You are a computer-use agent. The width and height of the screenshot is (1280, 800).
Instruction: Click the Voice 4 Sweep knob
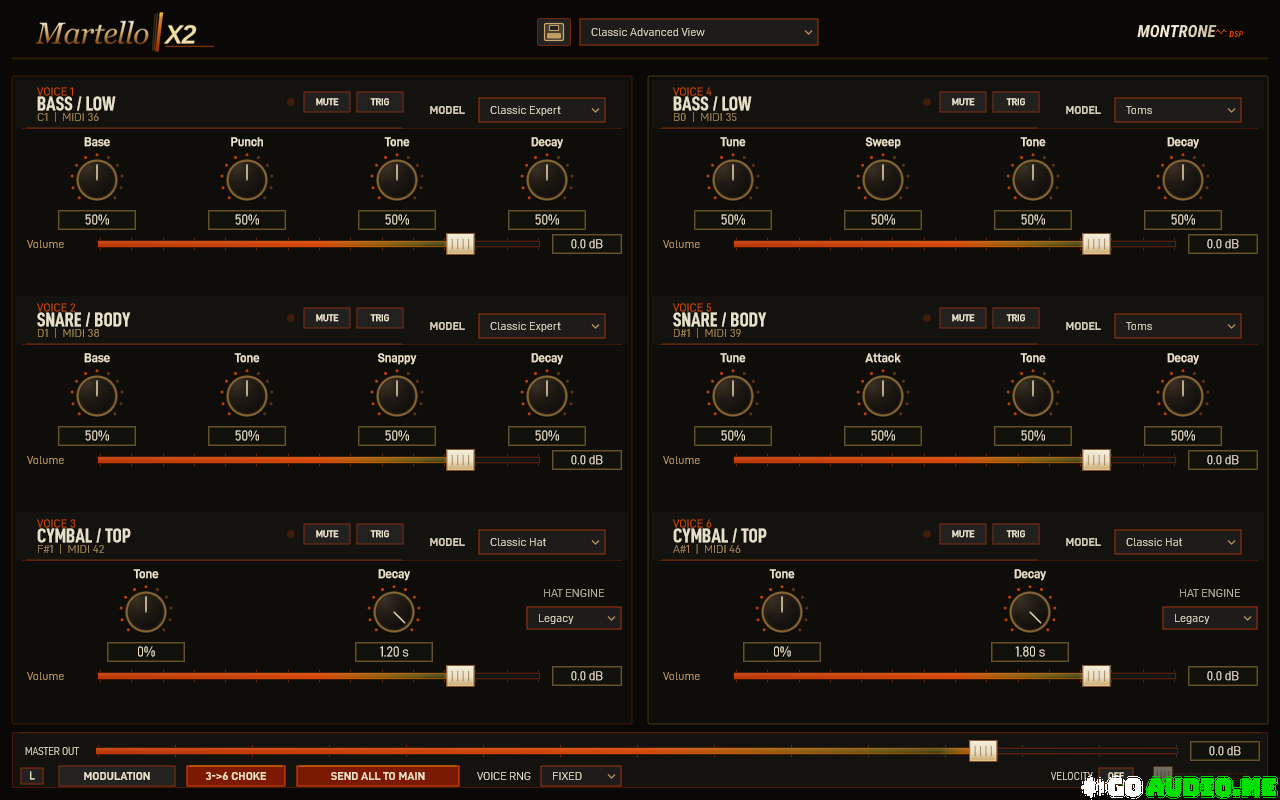point(883,180)
